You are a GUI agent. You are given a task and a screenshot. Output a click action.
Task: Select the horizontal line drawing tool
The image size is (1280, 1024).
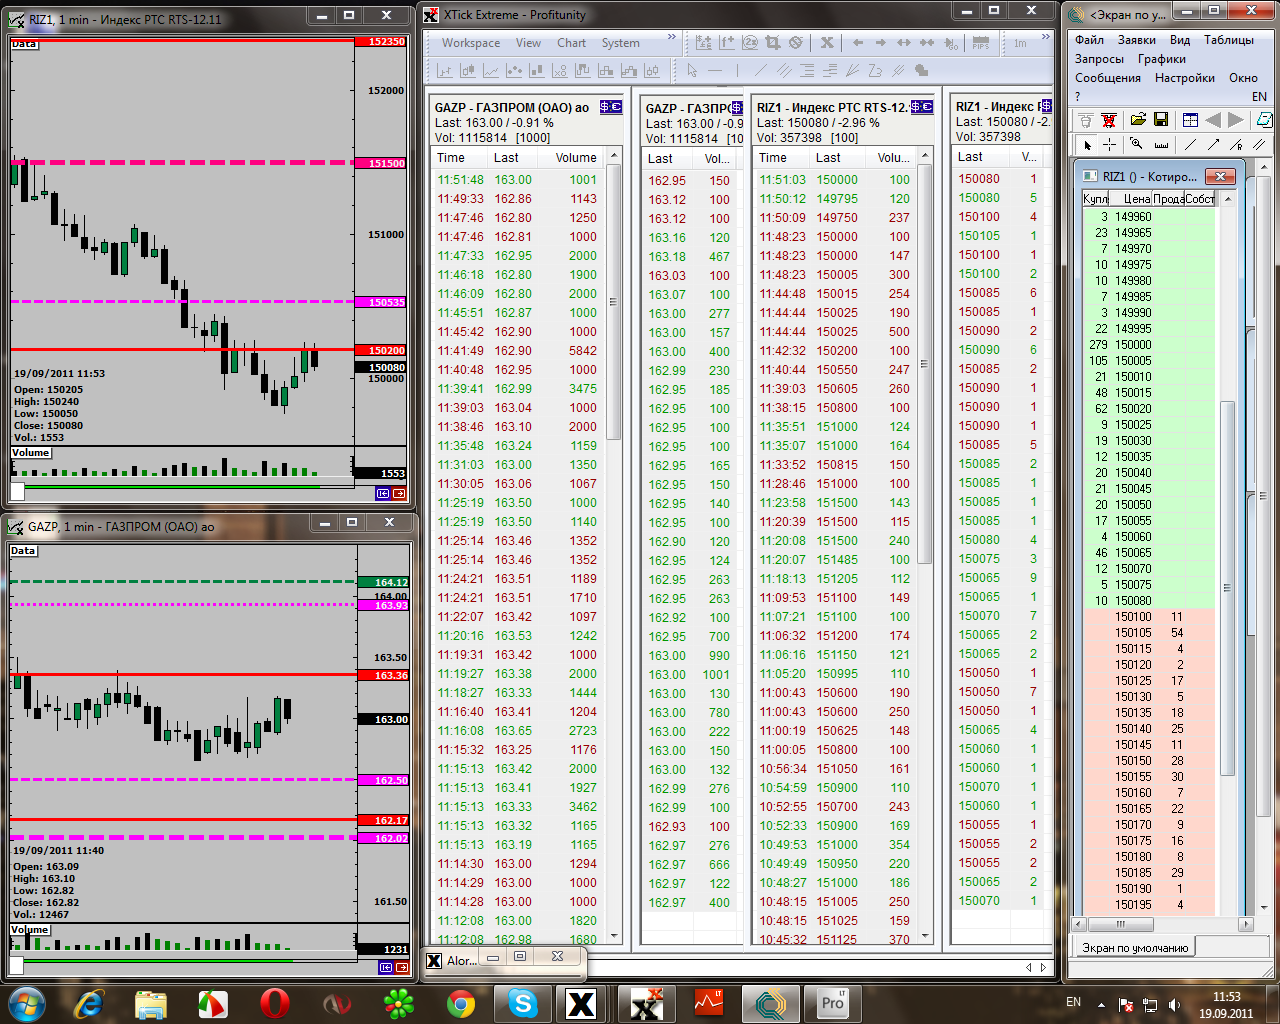714,71
